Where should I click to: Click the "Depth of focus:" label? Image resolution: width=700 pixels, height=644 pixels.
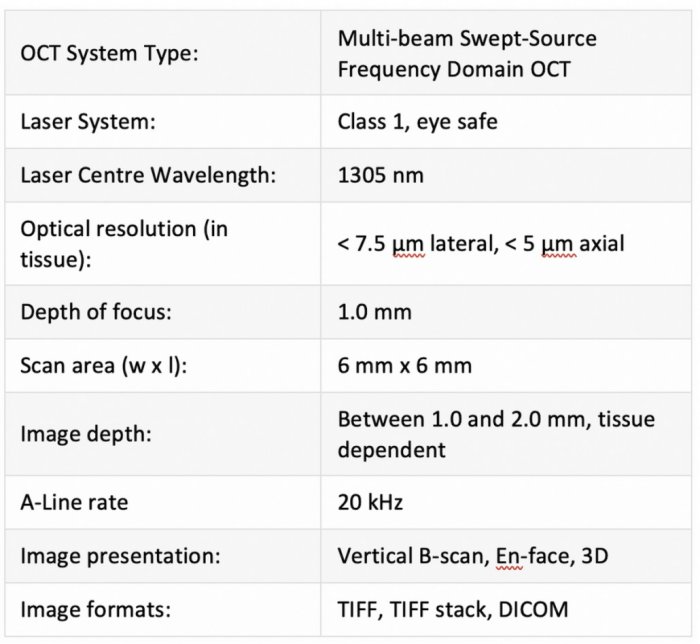[96, 311]
